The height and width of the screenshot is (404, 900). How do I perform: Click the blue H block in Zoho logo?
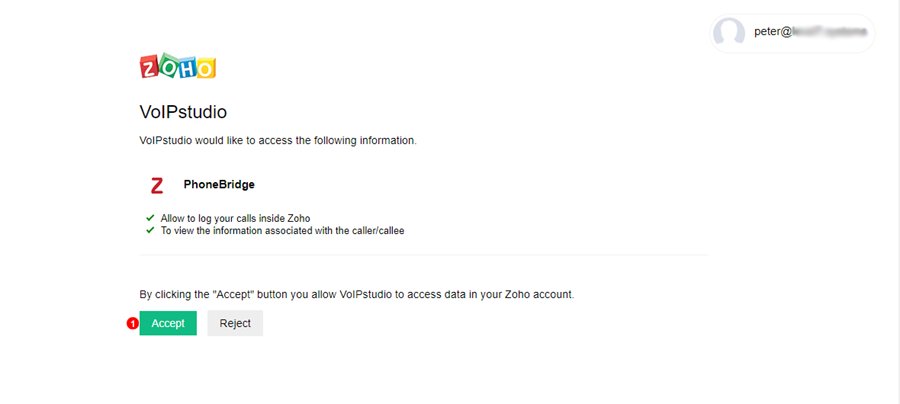click(188, 67)
